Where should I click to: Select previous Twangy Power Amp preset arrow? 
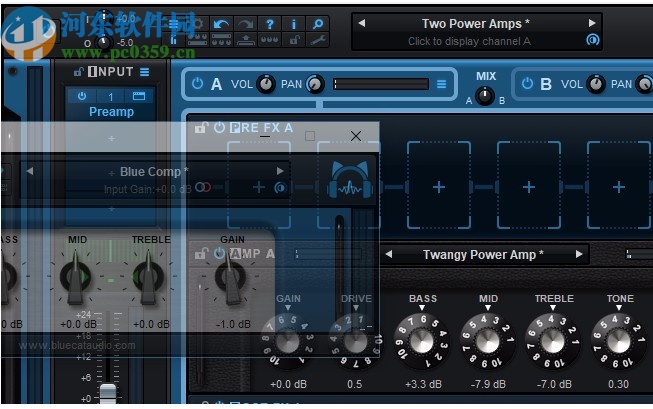pos(389,254)
